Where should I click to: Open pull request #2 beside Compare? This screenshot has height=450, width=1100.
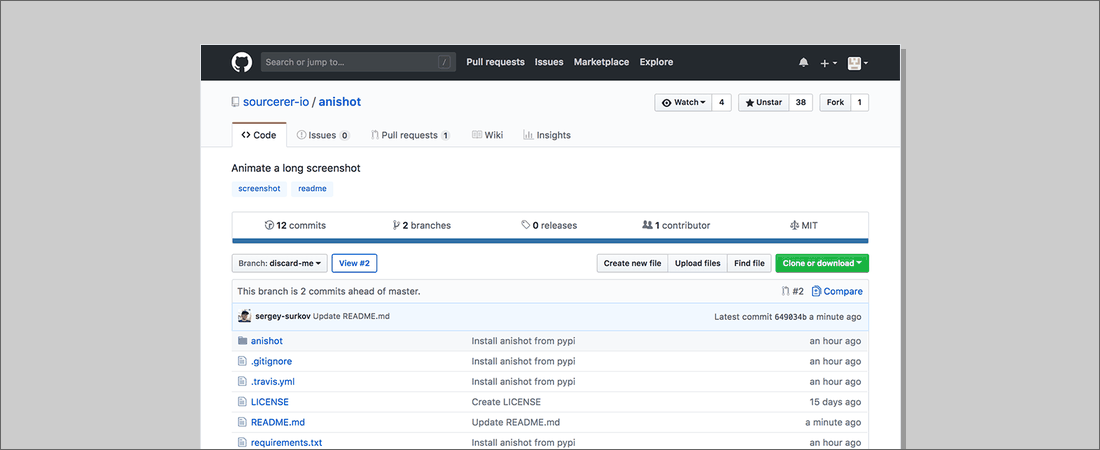pyautogui.click(x=792, y=291)
